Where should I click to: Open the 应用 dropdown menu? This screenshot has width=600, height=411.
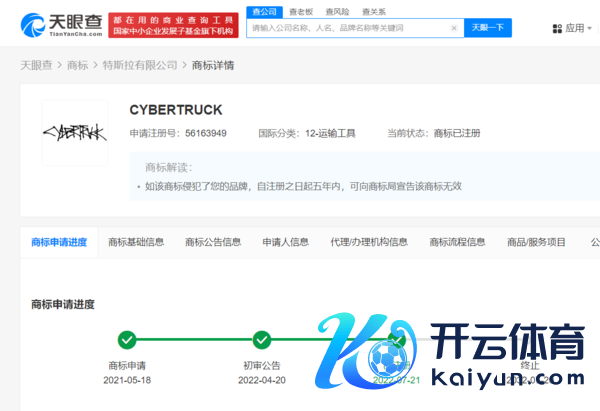point(575,28)
